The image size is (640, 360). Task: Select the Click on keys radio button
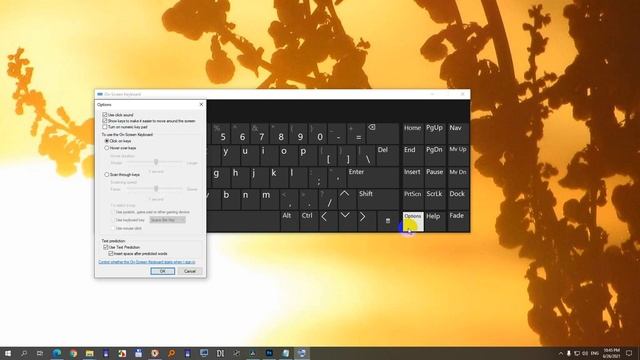coord(107,141)
